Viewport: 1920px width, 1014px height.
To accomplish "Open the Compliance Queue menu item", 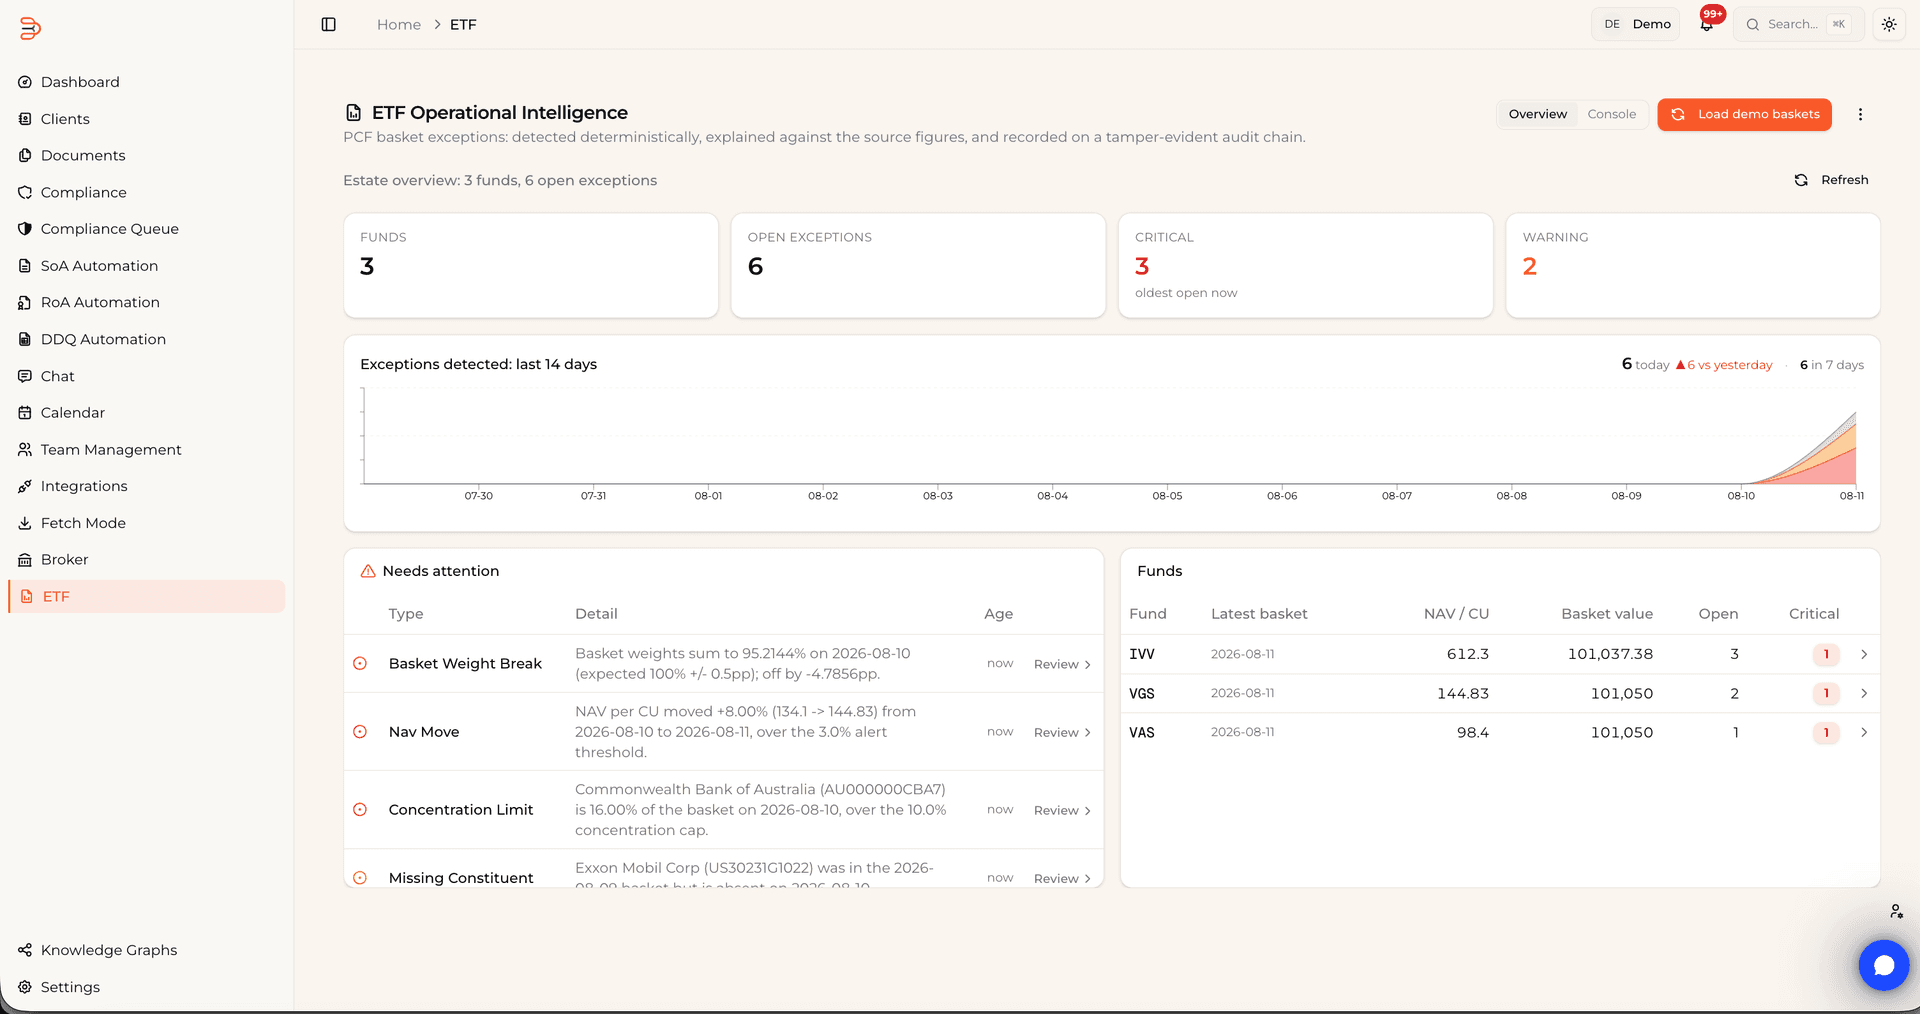I will click(x=146, y=229).
